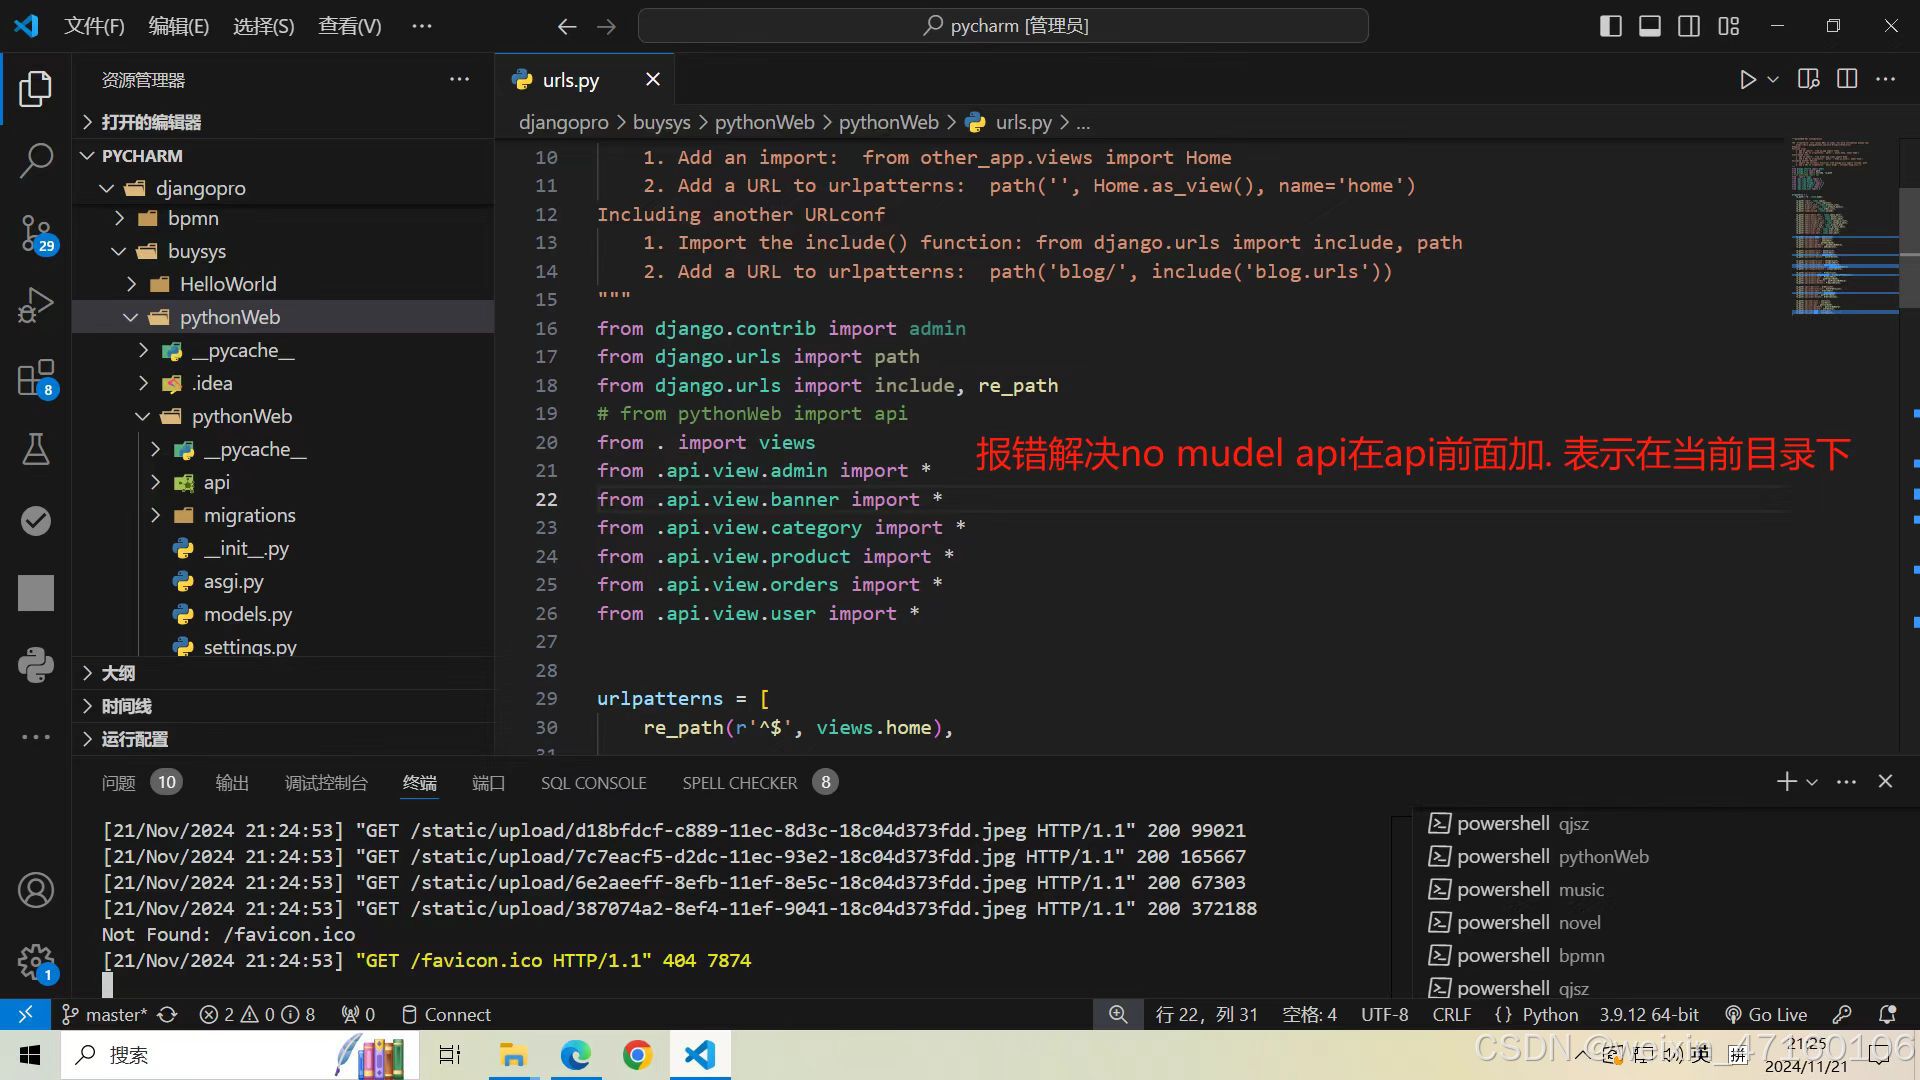The width and height of the screenshot is (1920, 1080).
Task: Expand the migrations folder
Action: tap(249, 515)
